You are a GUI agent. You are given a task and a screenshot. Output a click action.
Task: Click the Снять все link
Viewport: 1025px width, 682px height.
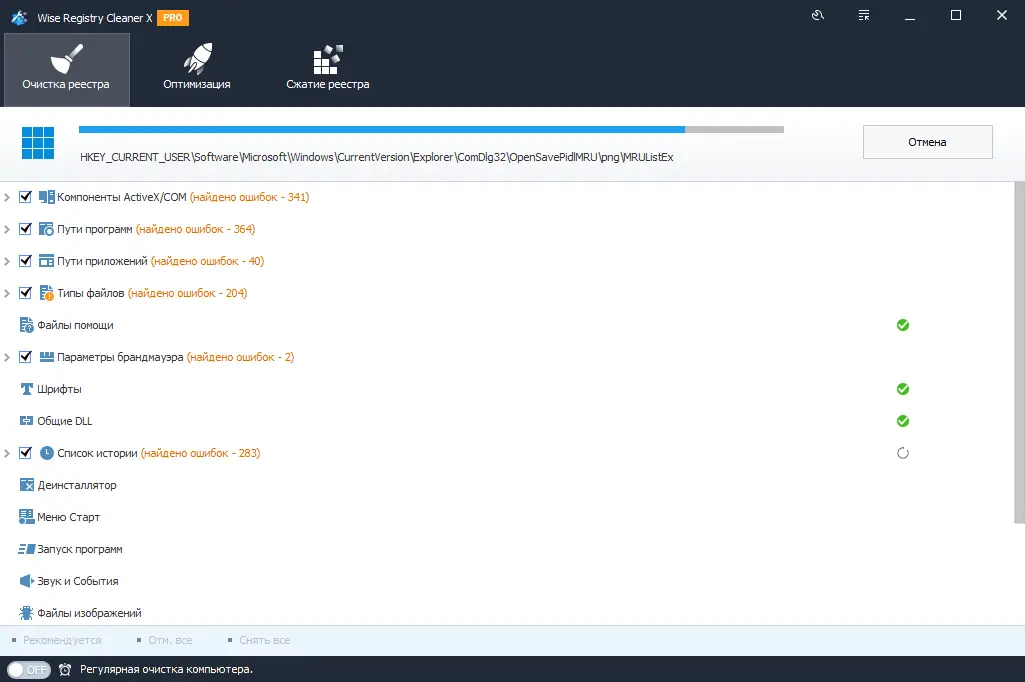(265, 640)
